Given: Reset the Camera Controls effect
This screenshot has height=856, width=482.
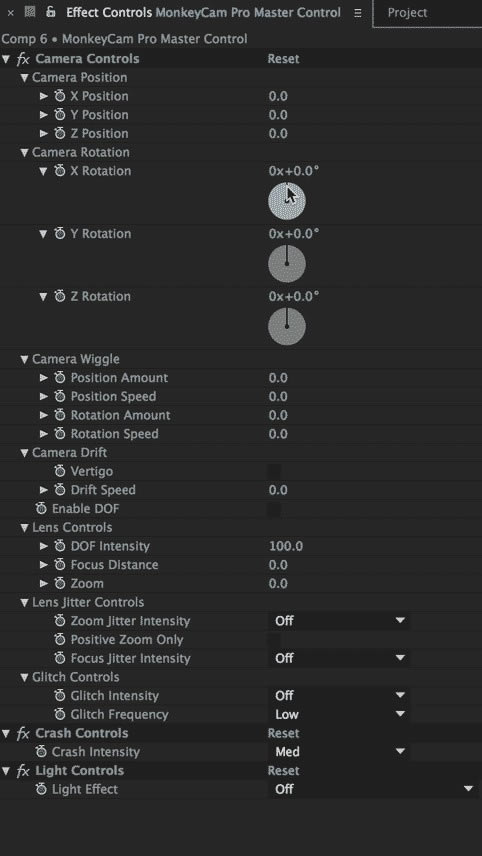Looking at the screenshot, I should point(283,59).
